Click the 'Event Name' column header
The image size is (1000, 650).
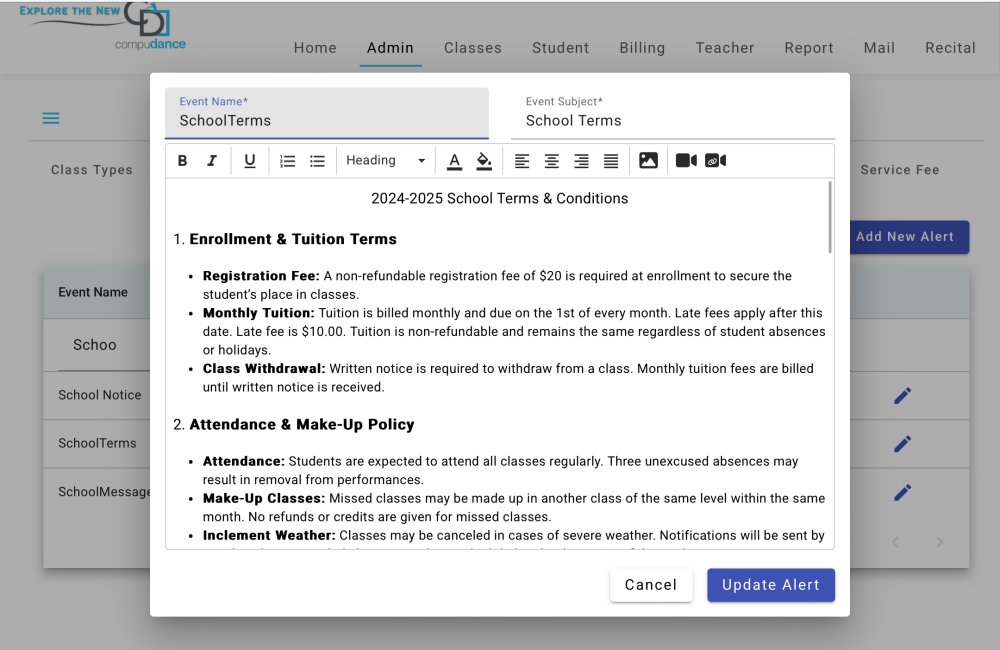(93, 292)
